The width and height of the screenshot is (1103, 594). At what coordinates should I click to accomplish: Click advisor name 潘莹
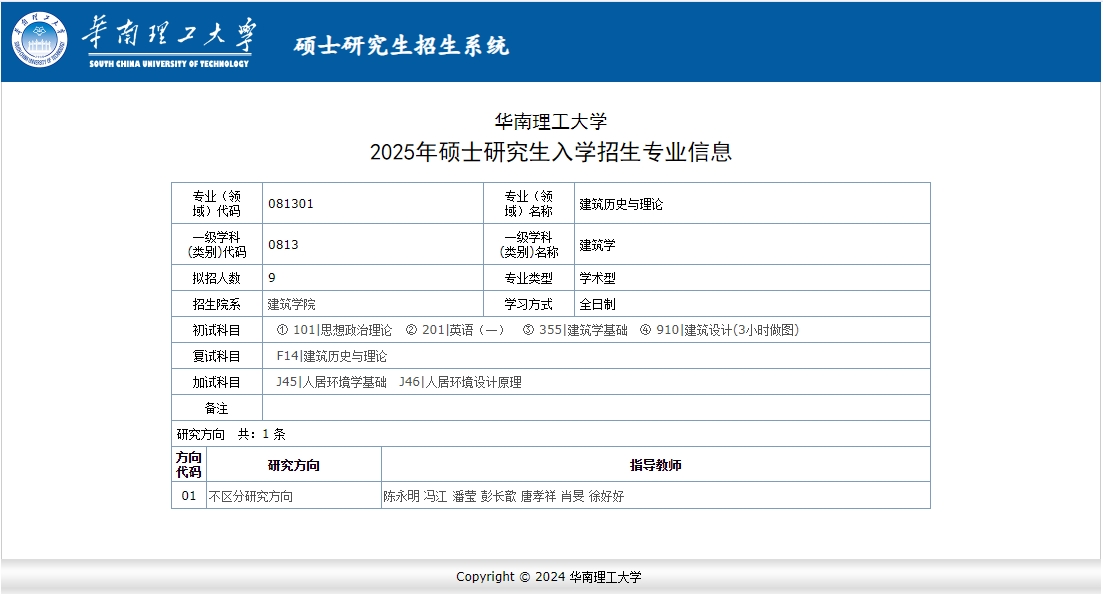point(464,496)
